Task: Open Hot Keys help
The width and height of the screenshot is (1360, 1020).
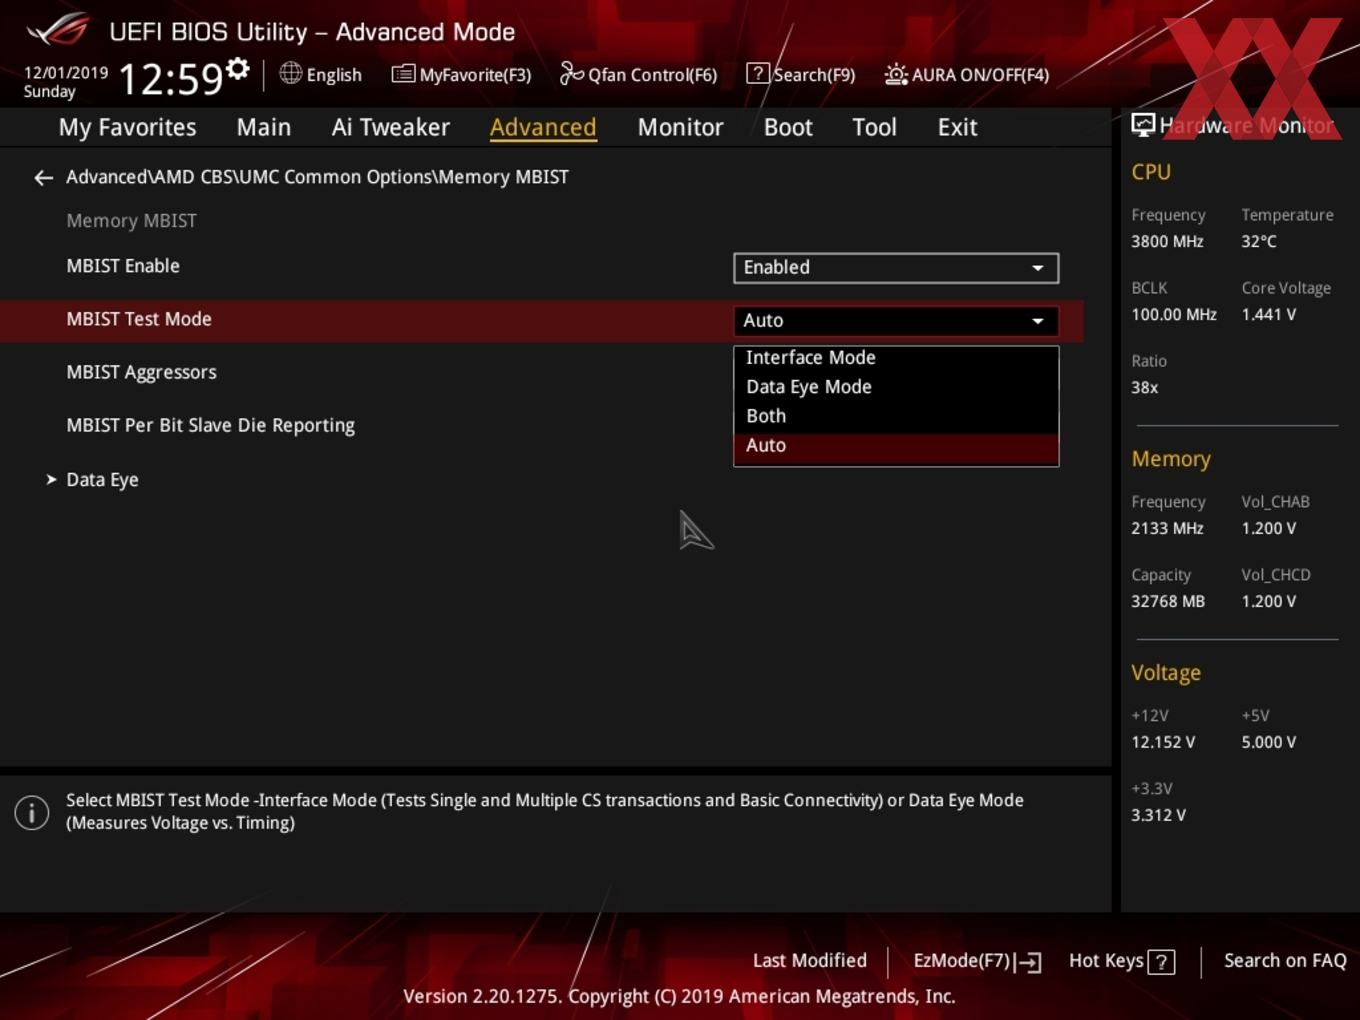Action: (1122, 961)
